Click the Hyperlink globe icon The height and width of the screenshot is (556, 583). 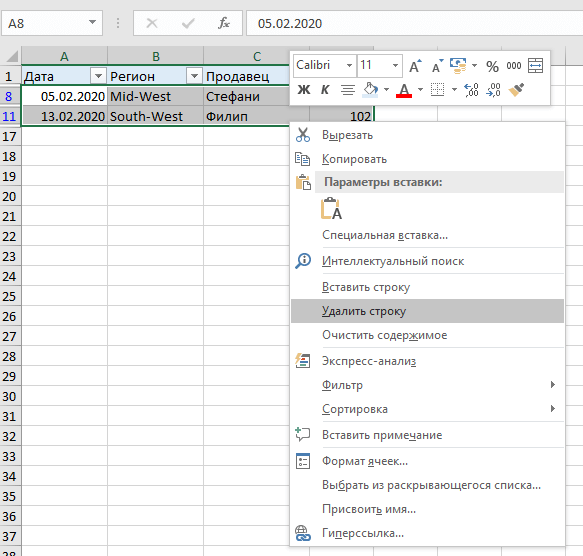[303, 533]
